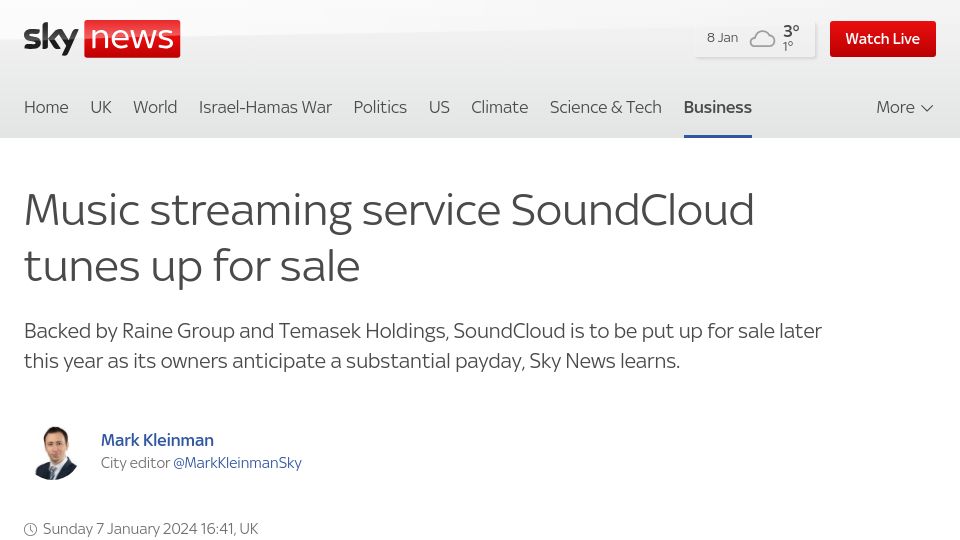This screenshot has width=960, height=540.
Task: Open Mark Kleinman's author page link
Action: [157, 440]
